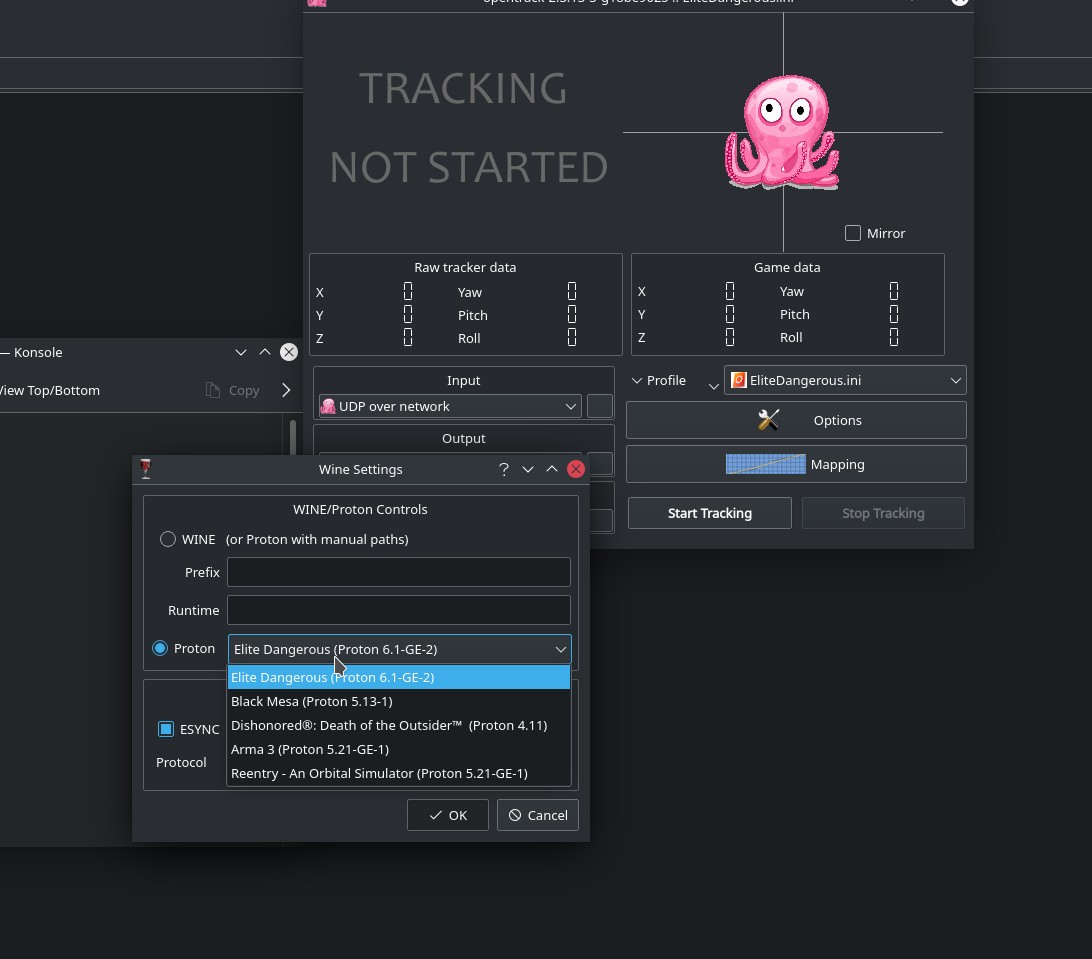Cancel the Wine Settings dialog
Screen dimensions: 1092x959
click(538, 815)
